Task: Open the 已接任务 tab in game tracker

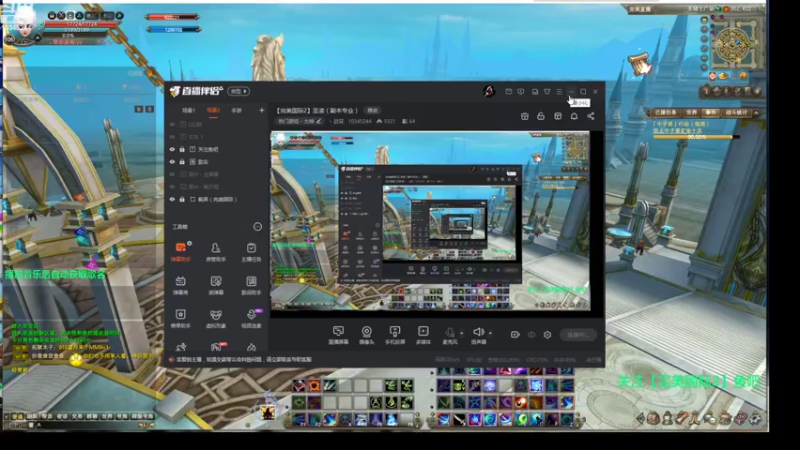Action: pos(665,112)
